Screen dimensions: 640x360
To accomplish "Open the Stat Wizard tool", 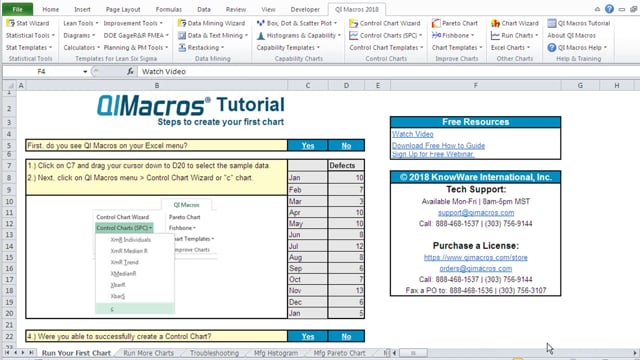I will 28,23.
